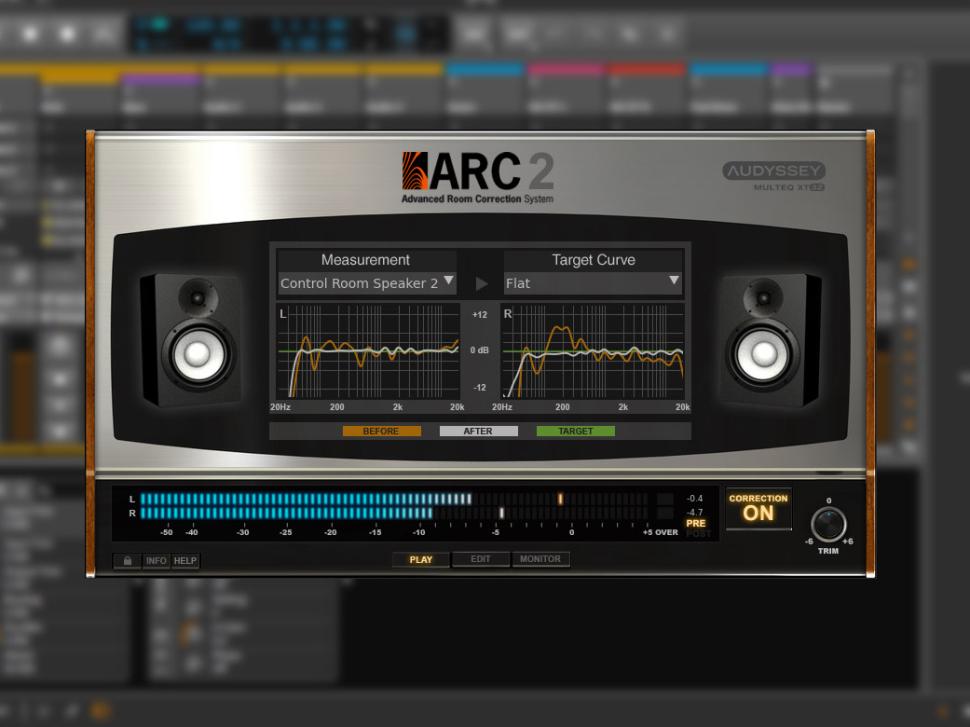Switch the meter to POST

click(696, 534)
